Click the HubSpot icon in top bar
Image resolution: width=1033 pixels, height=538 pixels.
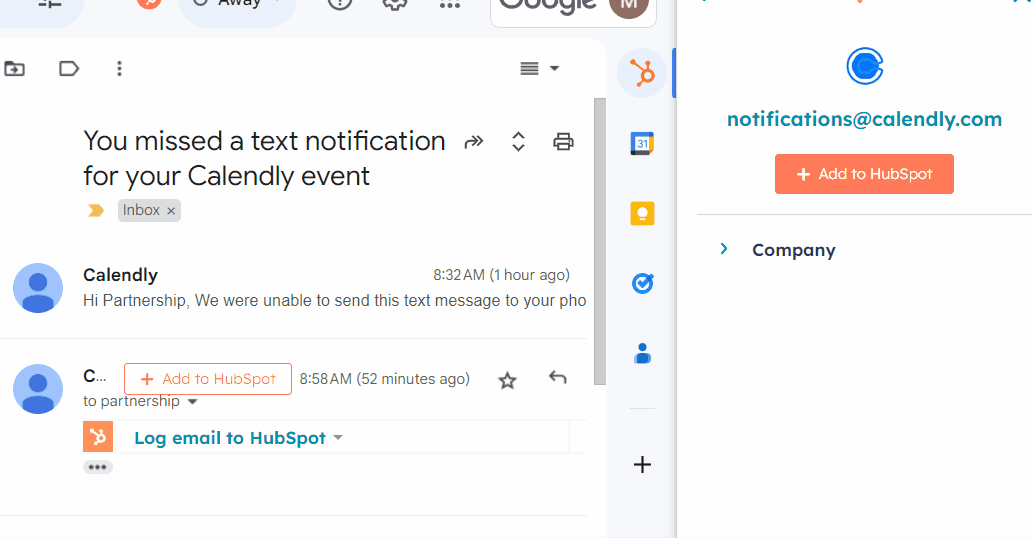(x=149, y=5)
